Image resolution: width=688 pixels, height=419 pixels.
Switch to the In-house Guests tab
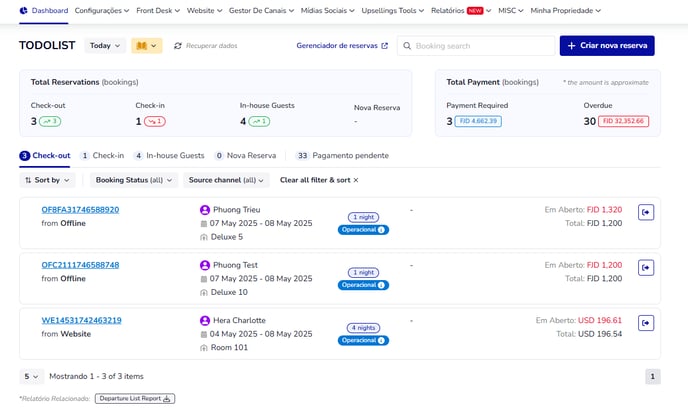click(x=169, y=156)
